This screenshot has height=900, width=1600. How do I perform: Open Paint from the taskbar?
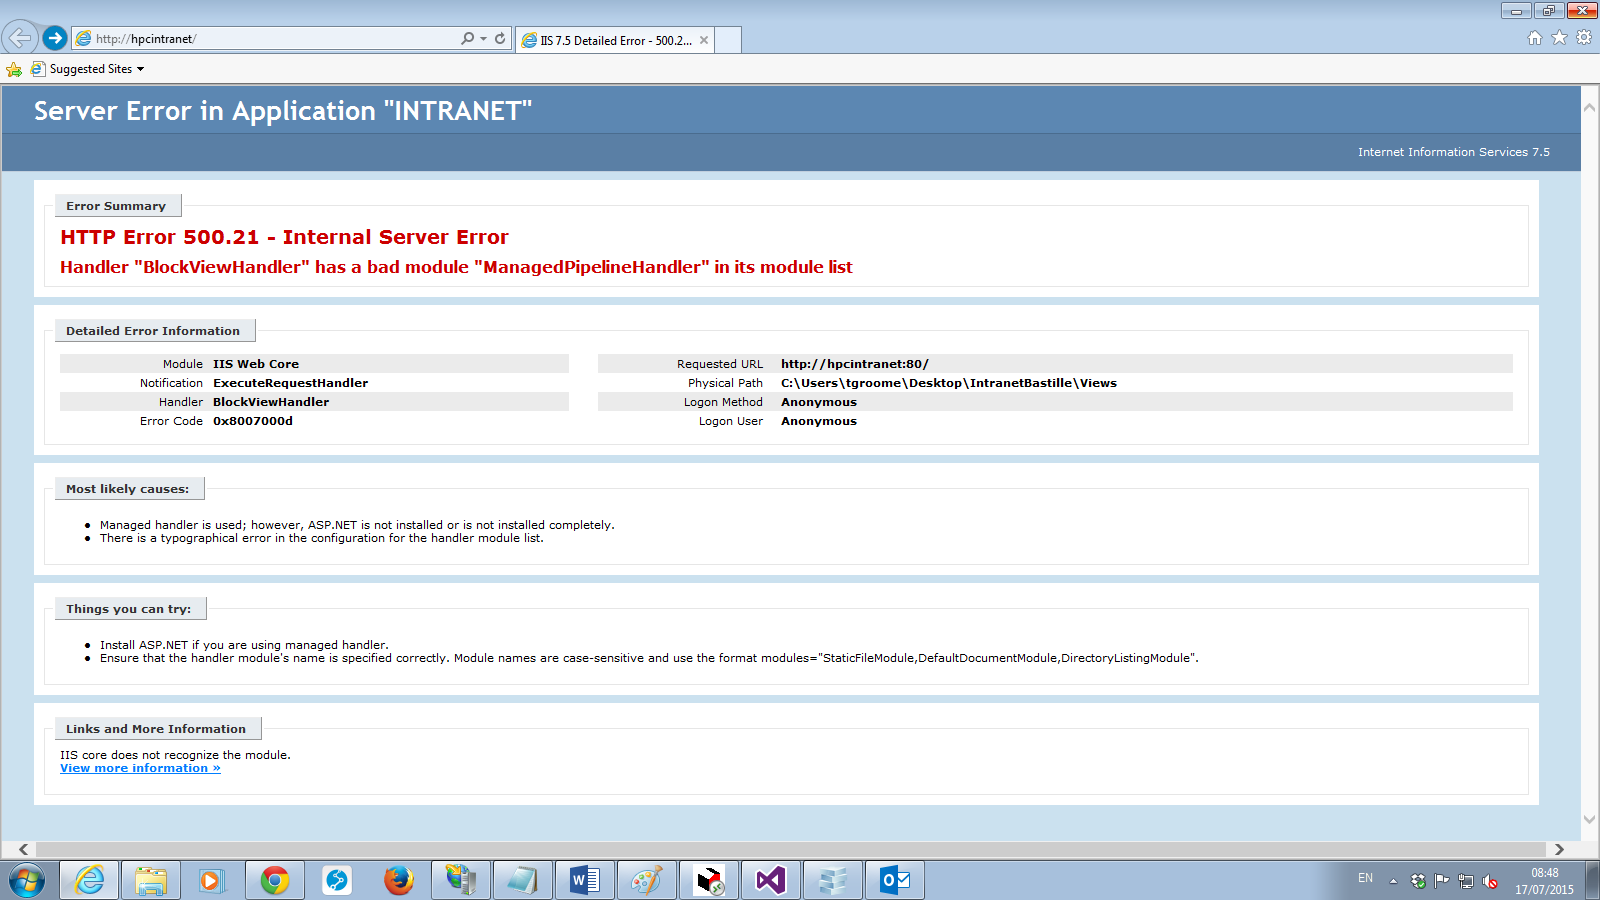point(647,880)
